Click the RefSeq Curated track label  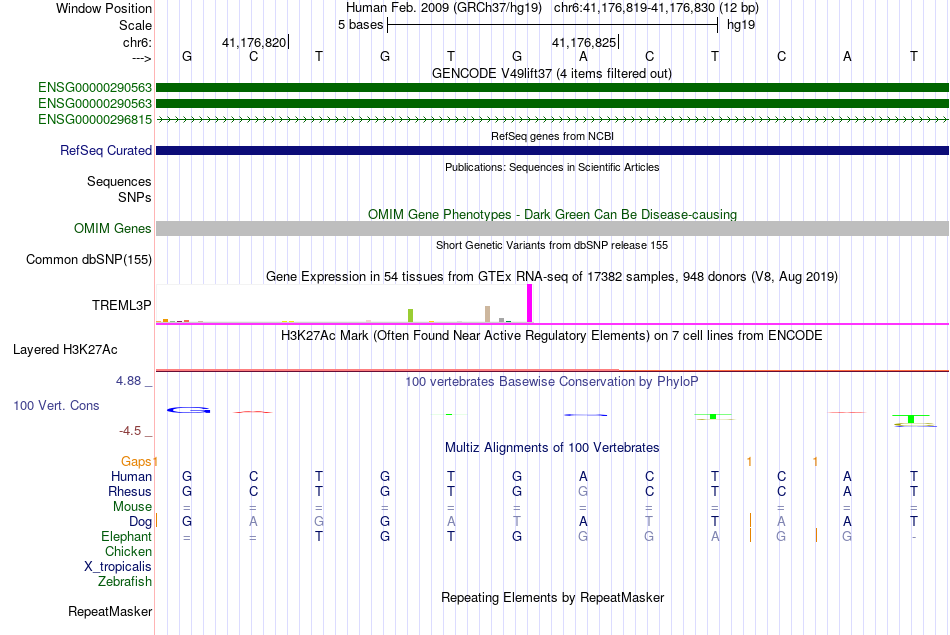tap(105, 150)
